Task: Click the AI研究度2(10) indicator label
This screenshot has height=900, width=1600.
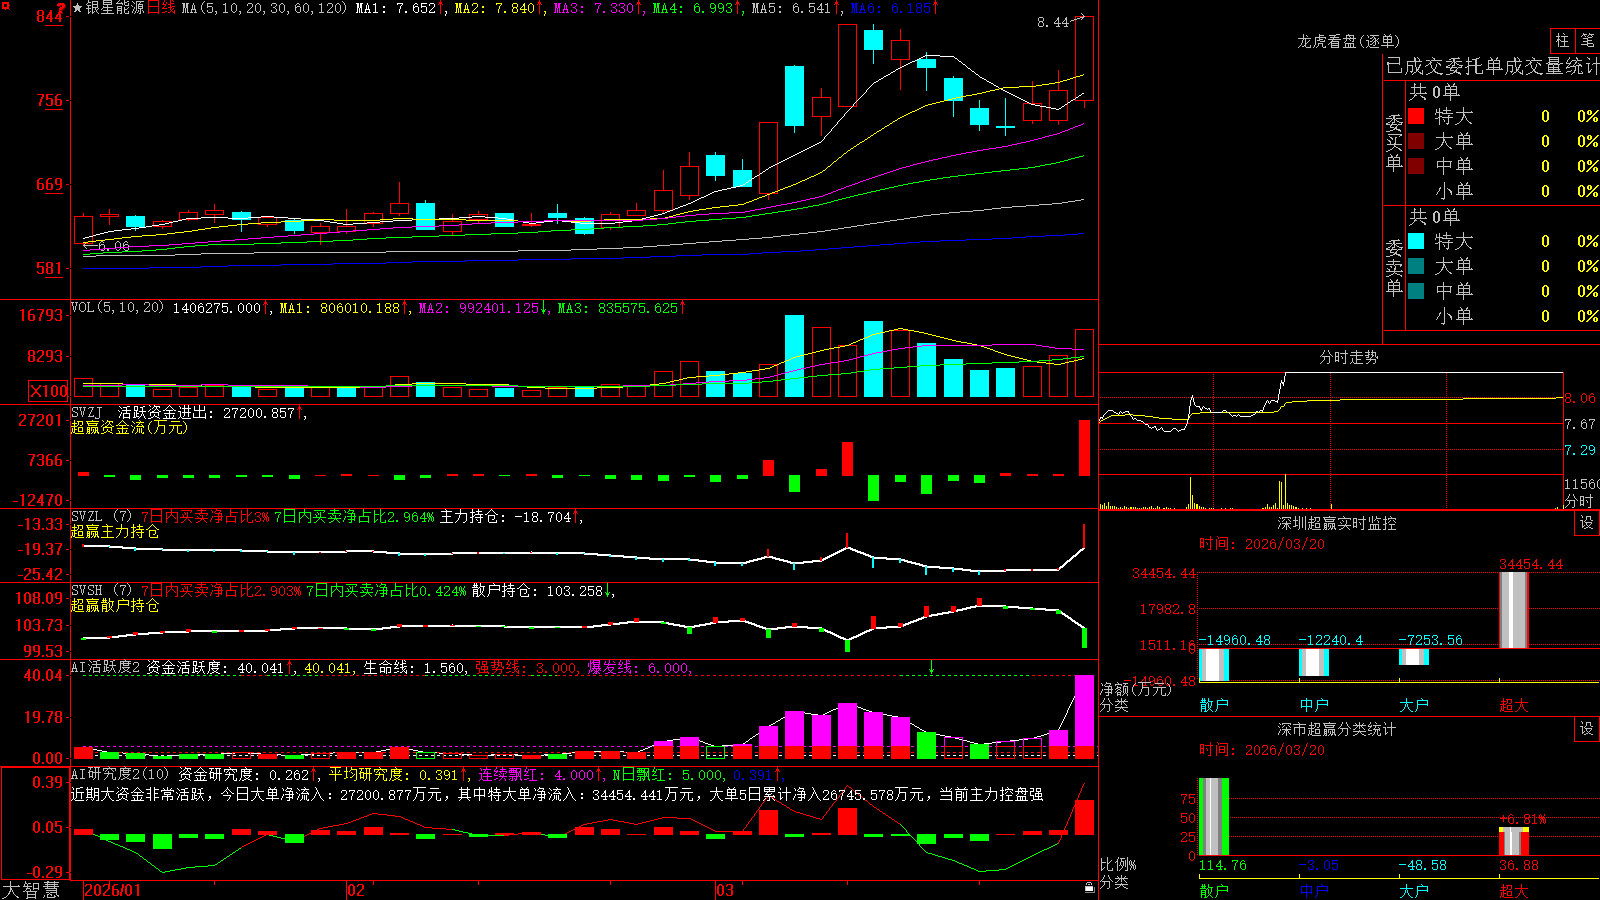Action: point(120,774)
